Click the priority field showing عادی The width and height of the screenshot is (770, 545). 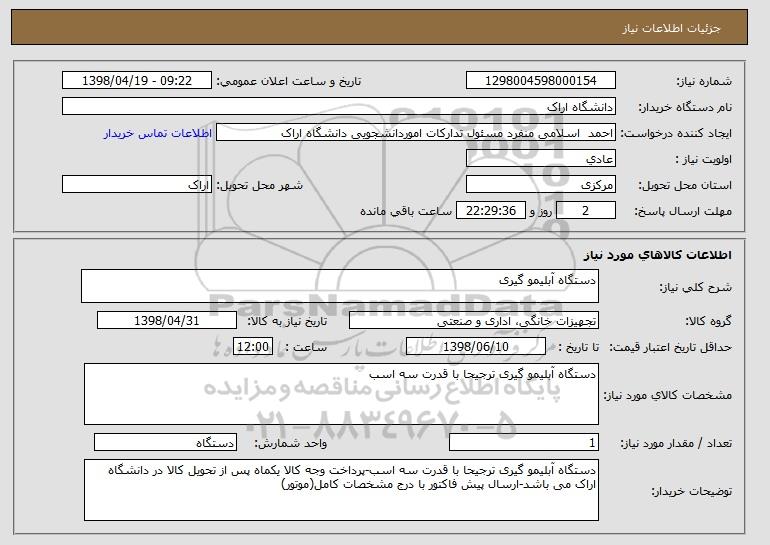coord(541,159)
